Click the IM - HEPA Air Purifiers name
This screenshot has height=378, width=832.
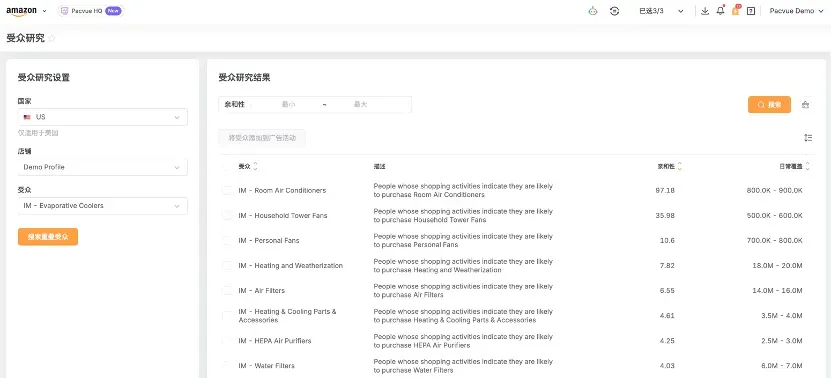(x=275, y=341)
